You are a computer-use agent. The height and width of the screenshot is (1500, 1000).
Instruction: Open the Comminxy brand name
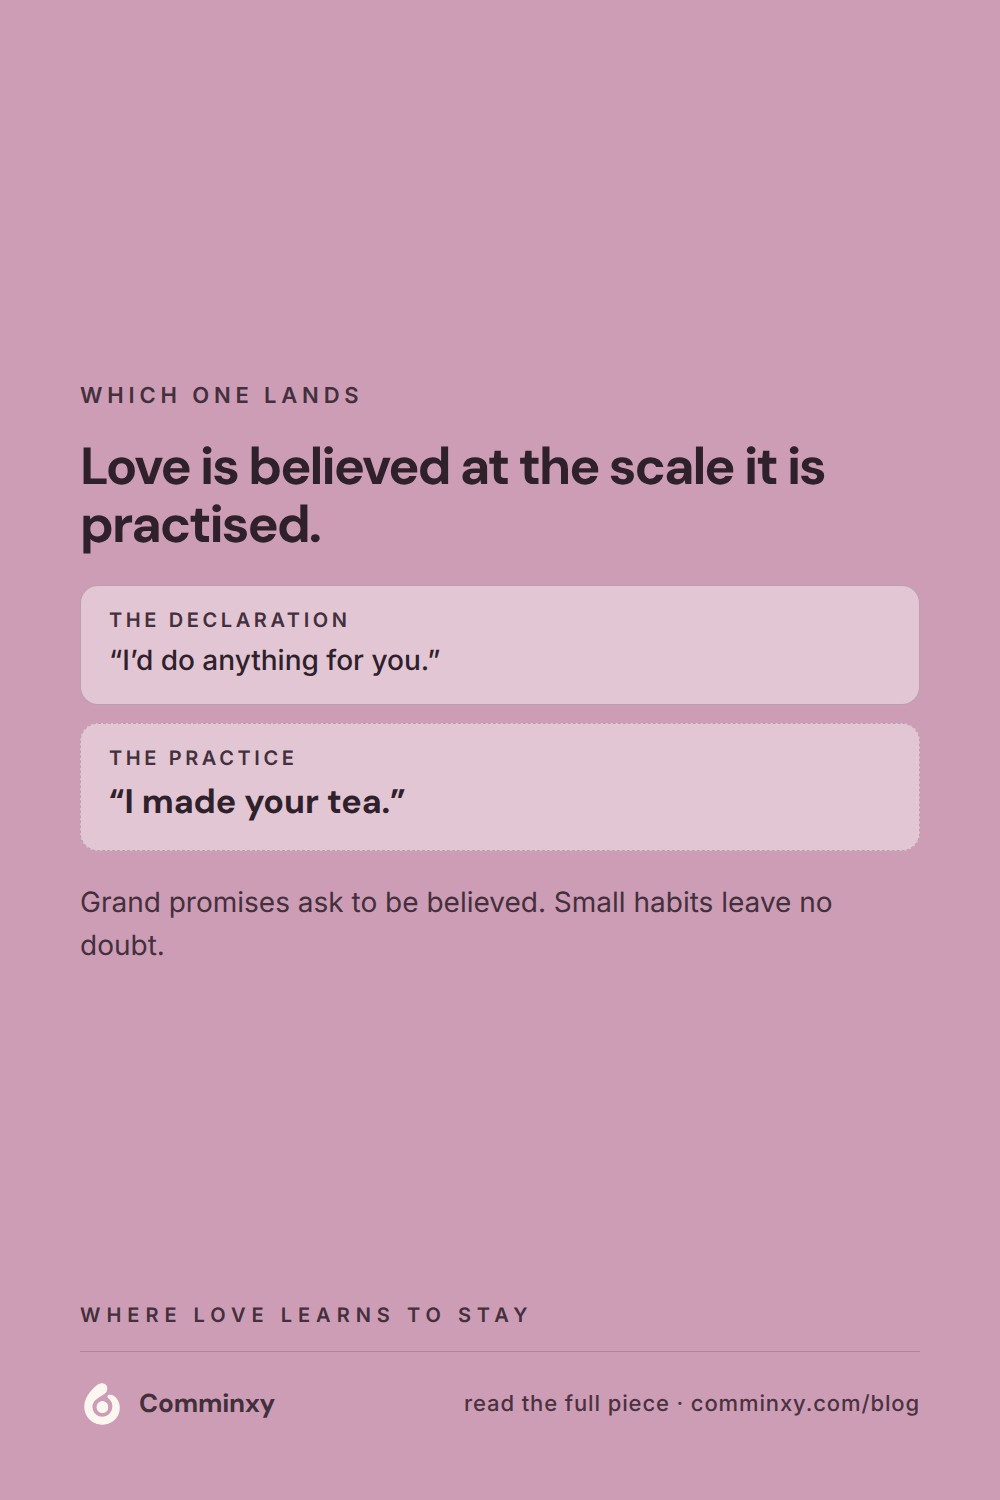pos(207,1403)
